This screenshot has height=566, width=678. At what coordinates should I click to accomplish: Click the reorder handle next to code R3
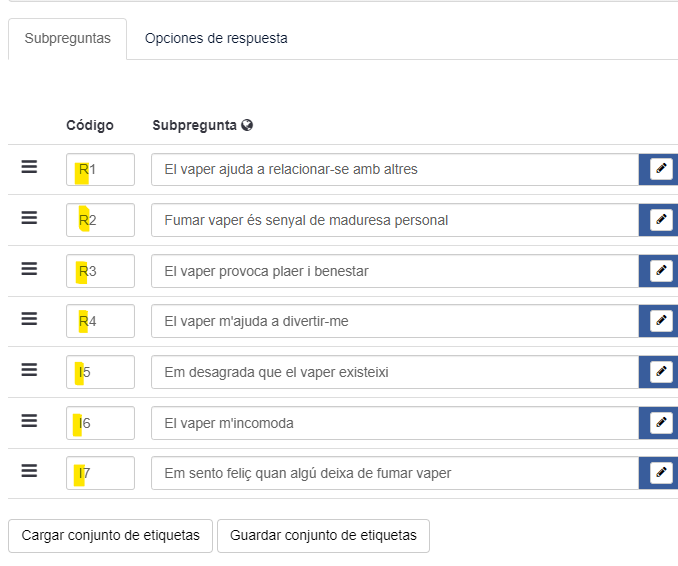29,270
